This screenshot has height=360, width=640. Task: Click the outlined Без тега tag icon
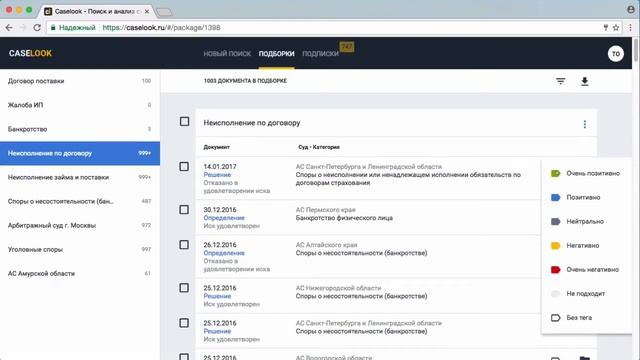(556, 318)
